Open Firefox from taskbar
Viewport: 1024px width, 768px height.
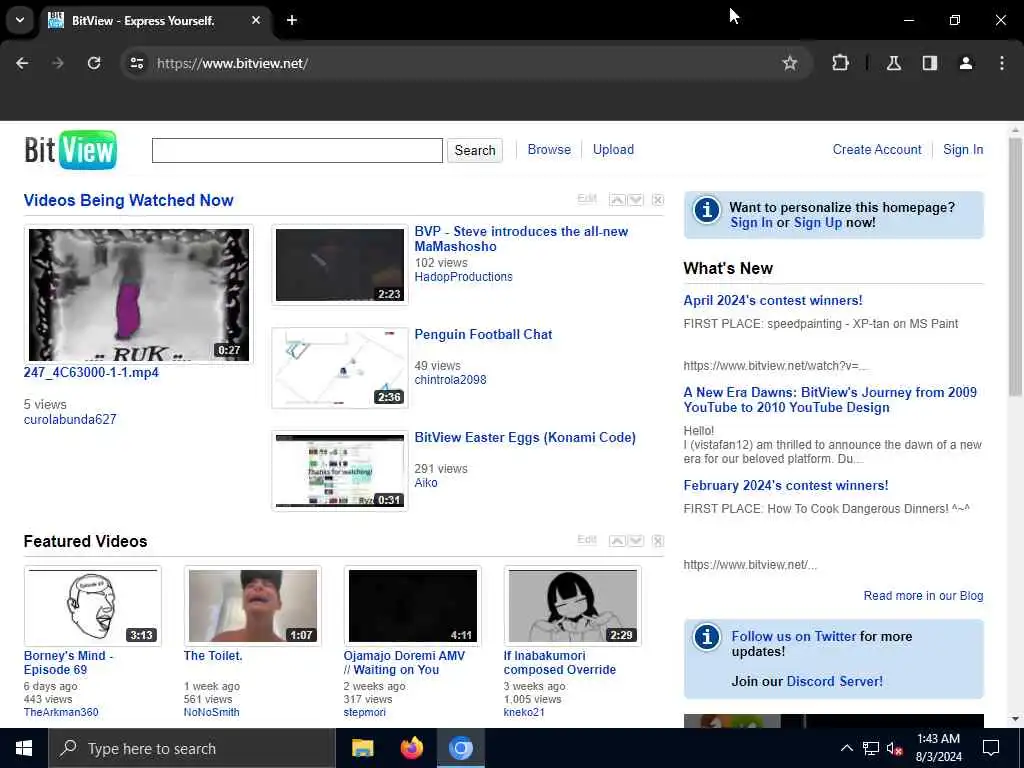pyautogui.click(x=411, y=748)
